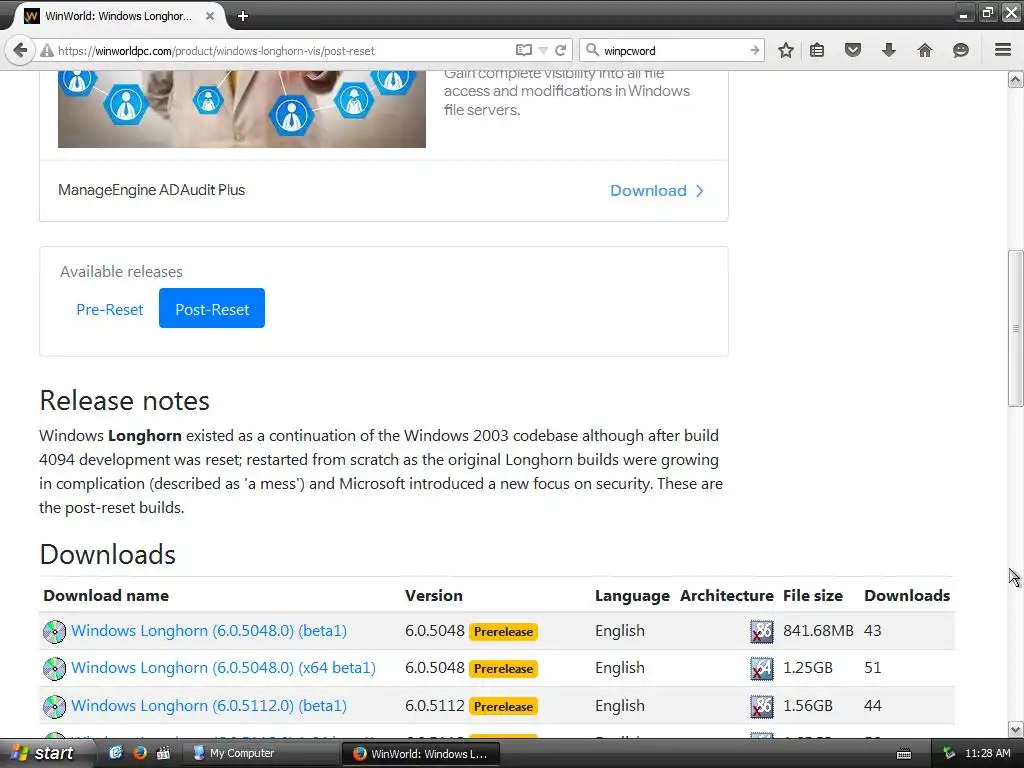Open reader view icon in address bar

[x=523, y=50]
